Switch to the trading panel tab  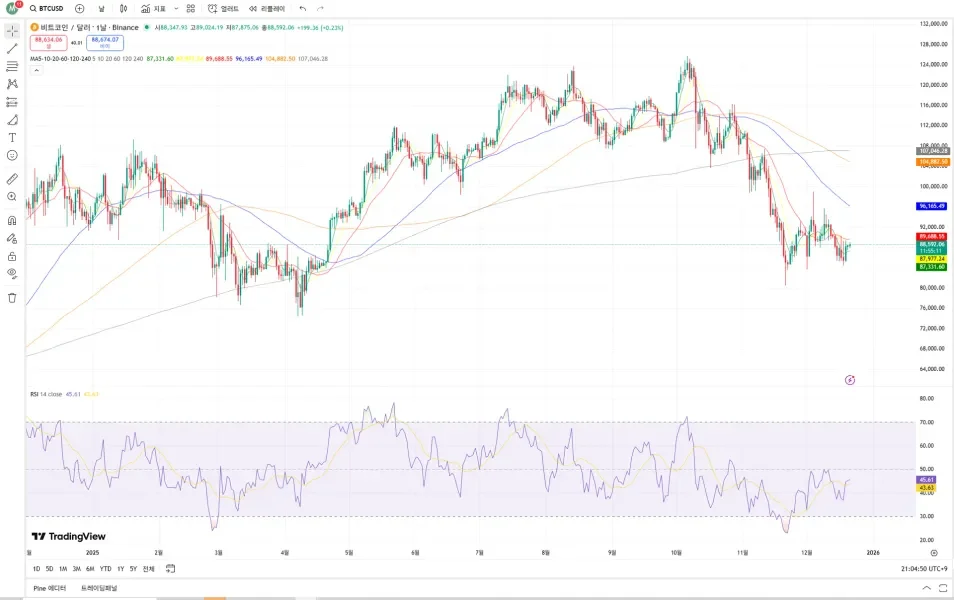(x=99, y=588)
